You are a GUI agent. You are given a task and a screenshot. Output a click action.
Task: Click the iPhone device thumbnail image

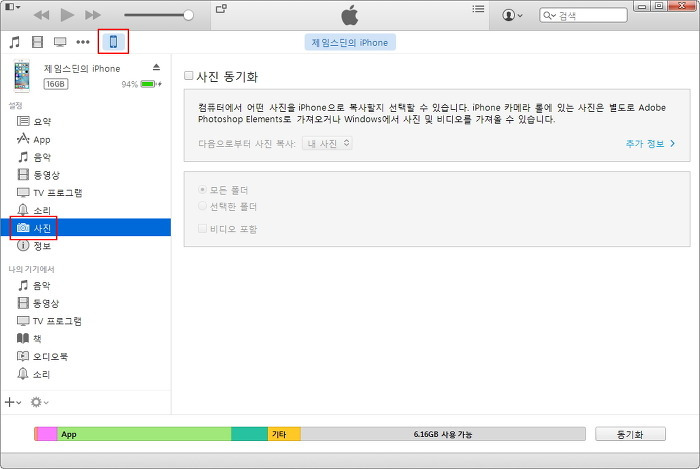(21, 75)
